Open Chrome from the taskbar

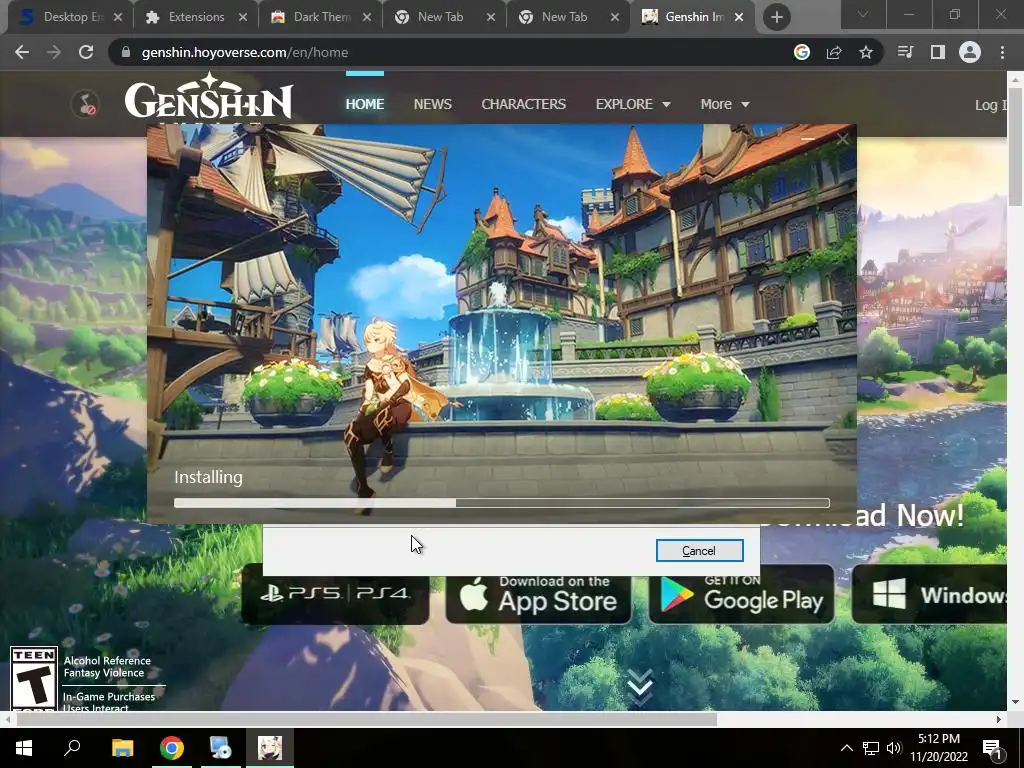172,748
